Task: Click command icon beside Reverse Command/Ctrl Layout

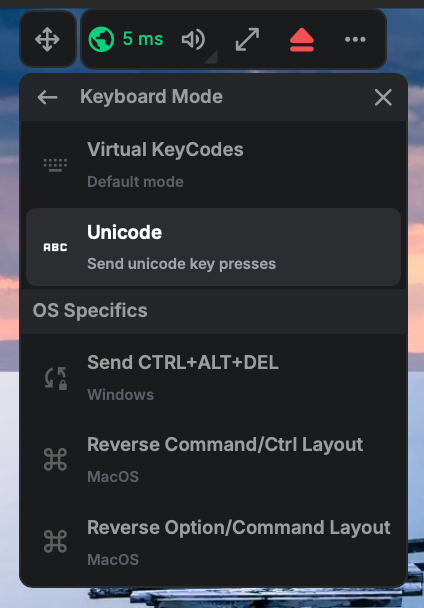Action: click(55, 460)
